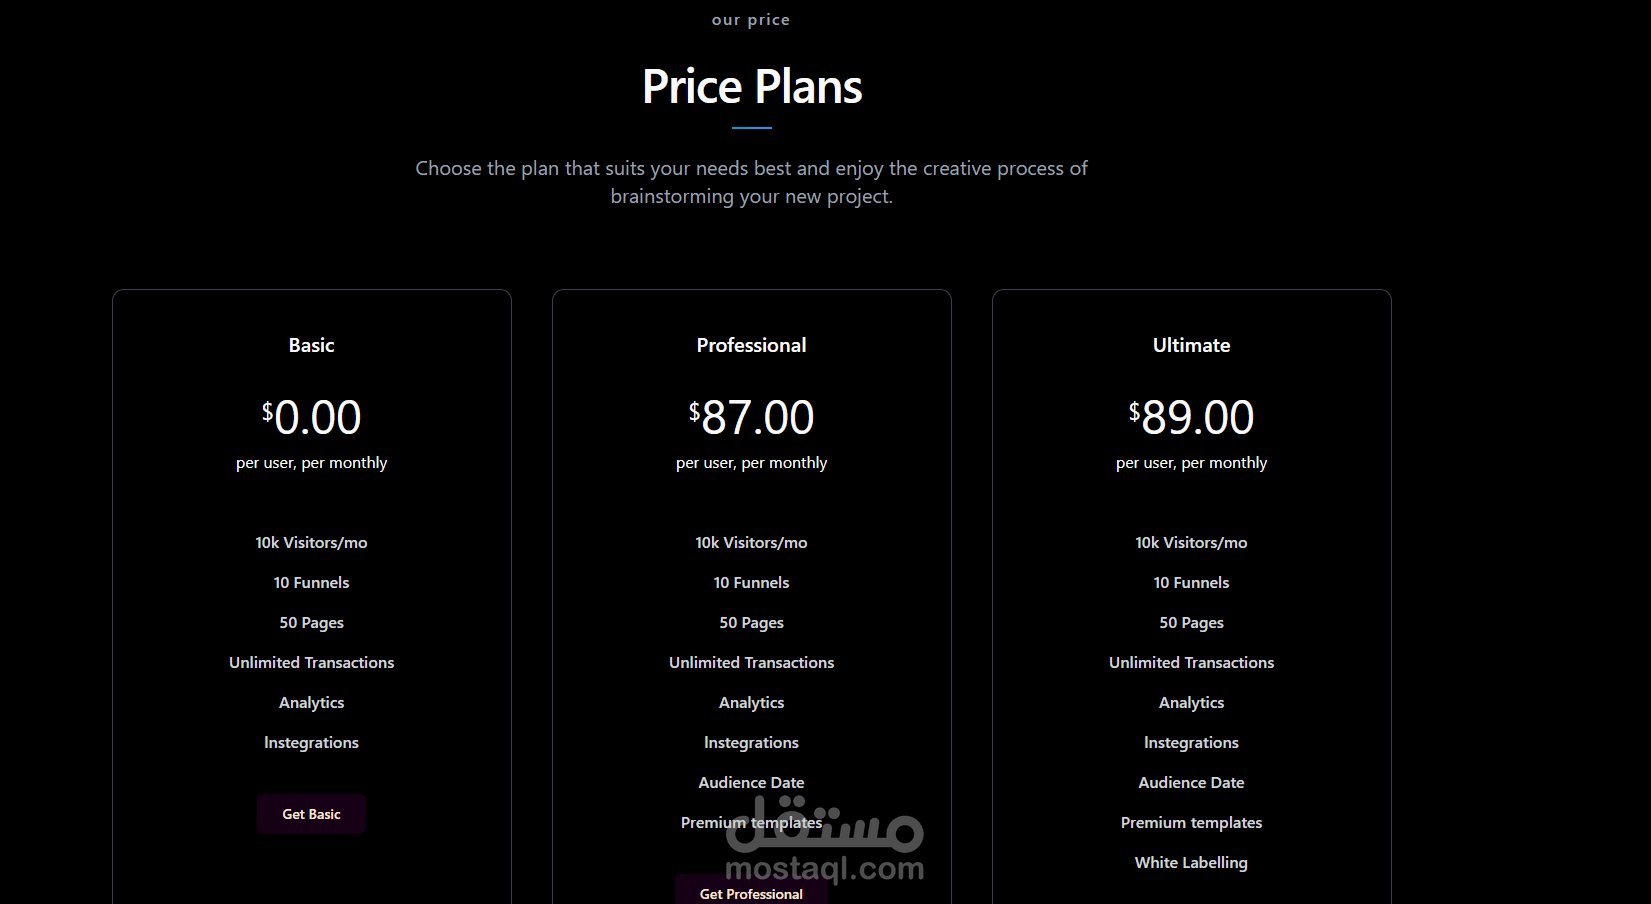Click Audience Date in the Professional plan
The width and height of the screenshot is (1651, 904).
pos(751,782)
